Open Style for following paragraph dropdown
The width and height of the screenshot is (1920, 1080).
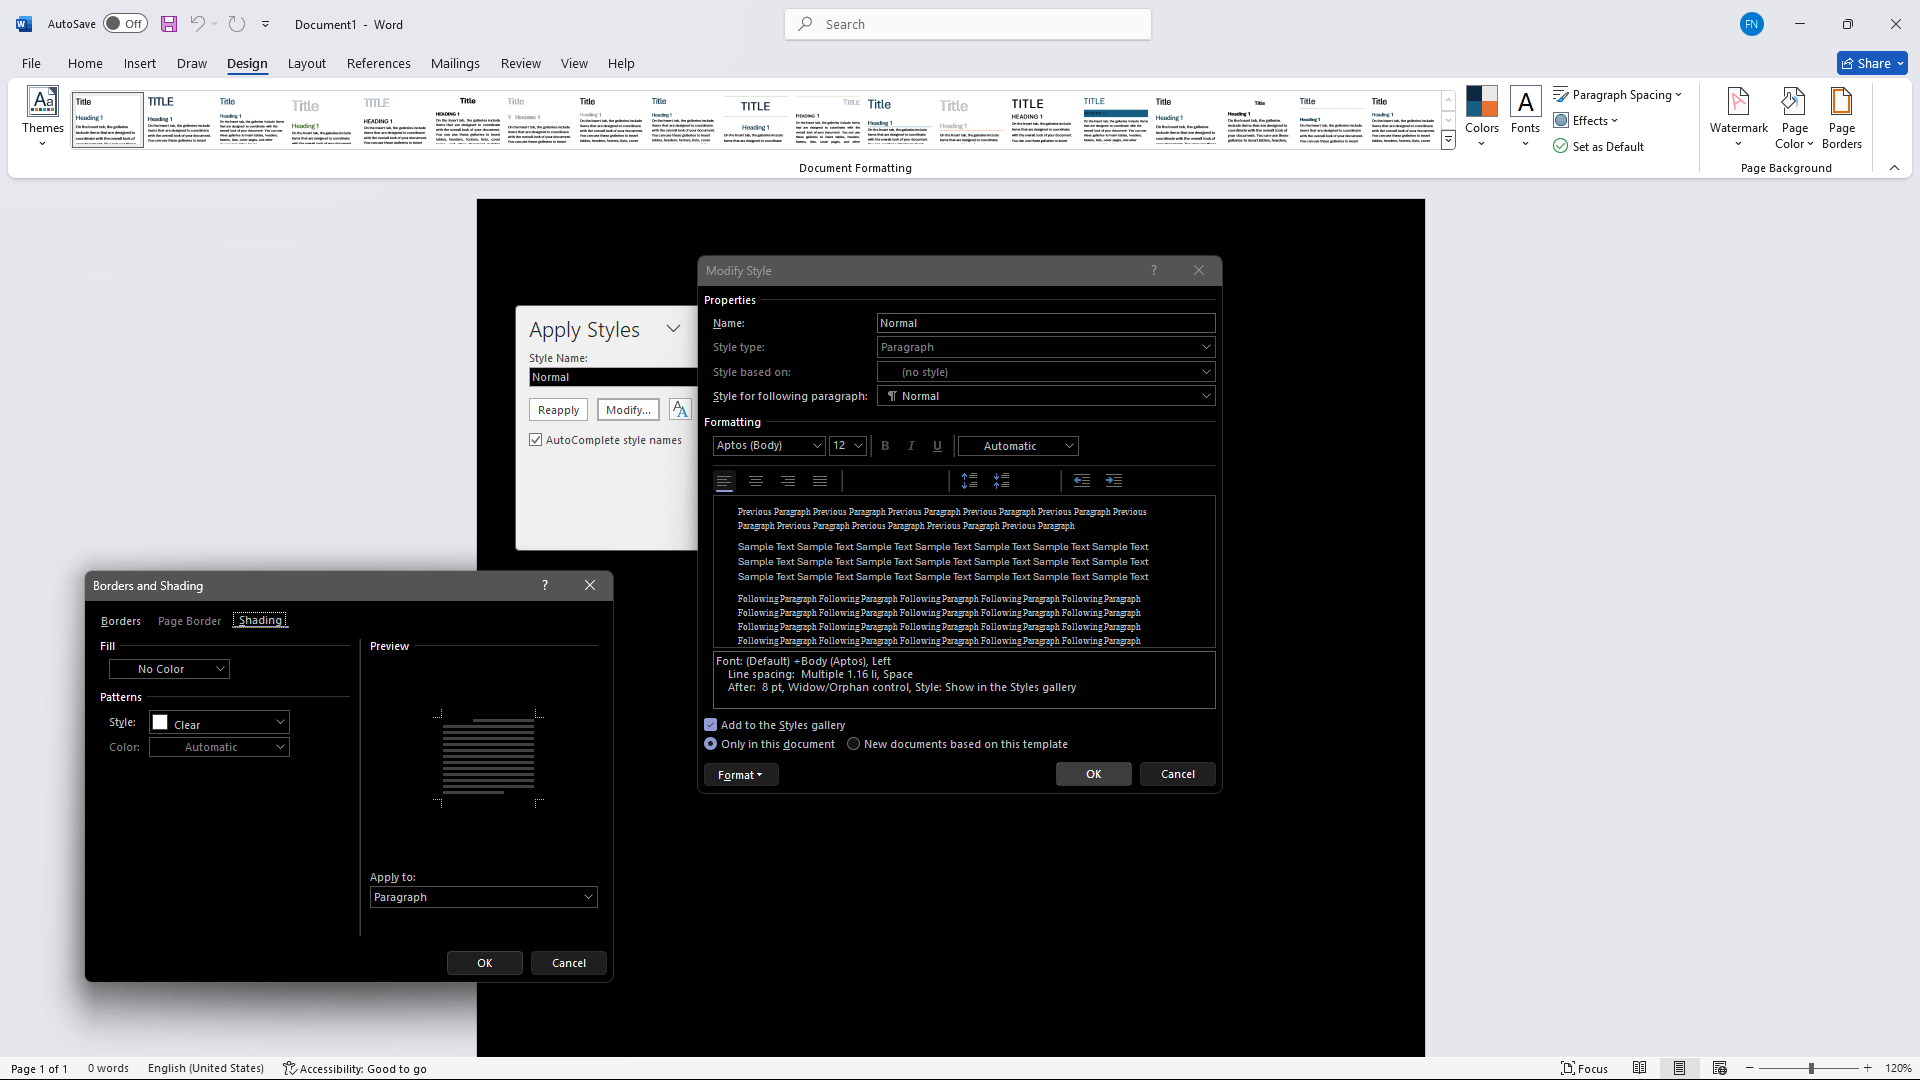1046,396
